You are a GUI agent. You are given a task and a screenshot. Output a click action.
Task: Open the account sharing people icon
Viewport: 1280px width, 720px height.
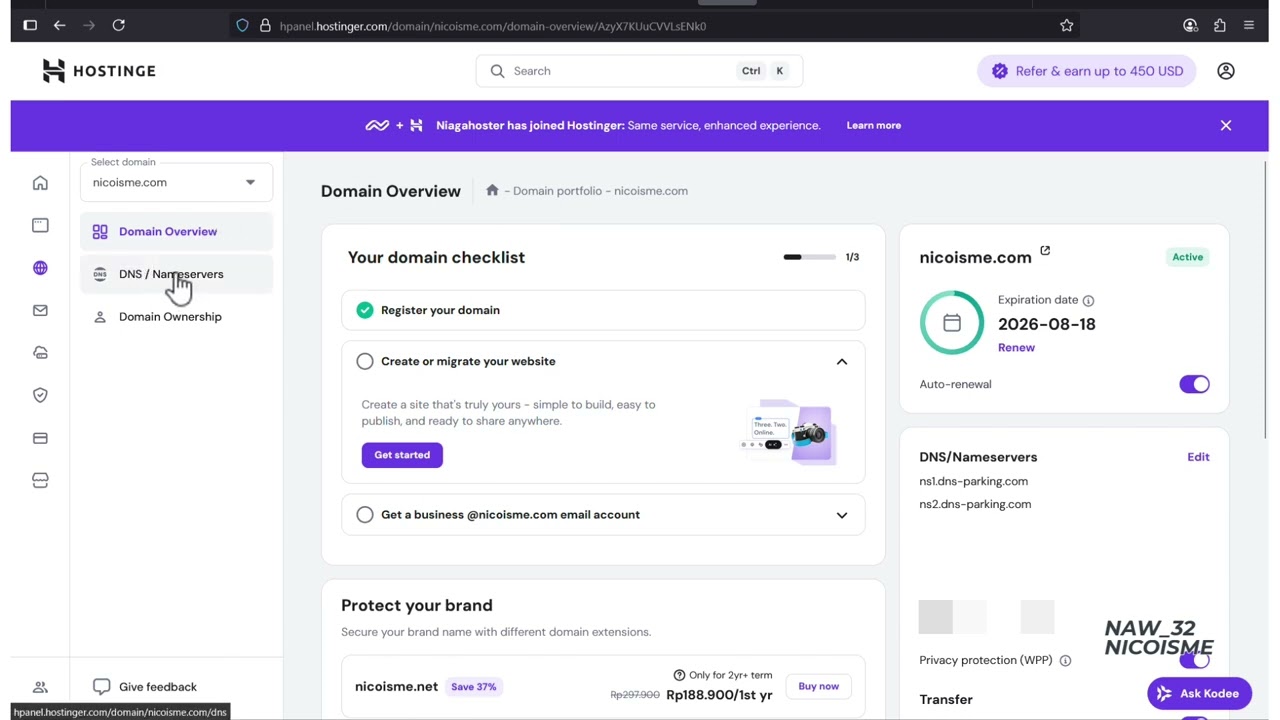(x=40, y=687)
